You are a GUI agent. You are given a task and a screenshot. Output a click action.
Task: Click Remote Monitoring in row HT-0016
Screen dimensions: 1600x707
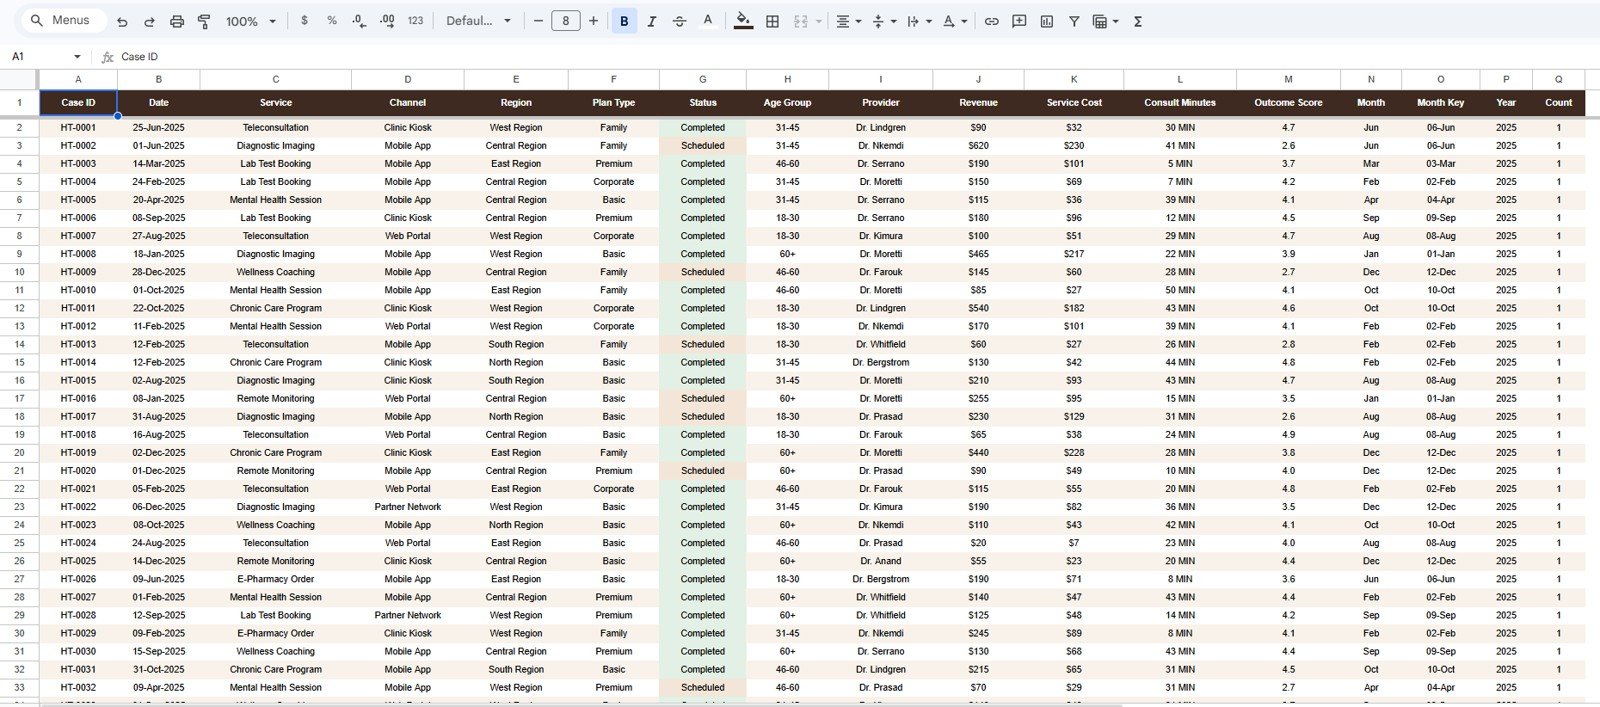coord(276,398)
